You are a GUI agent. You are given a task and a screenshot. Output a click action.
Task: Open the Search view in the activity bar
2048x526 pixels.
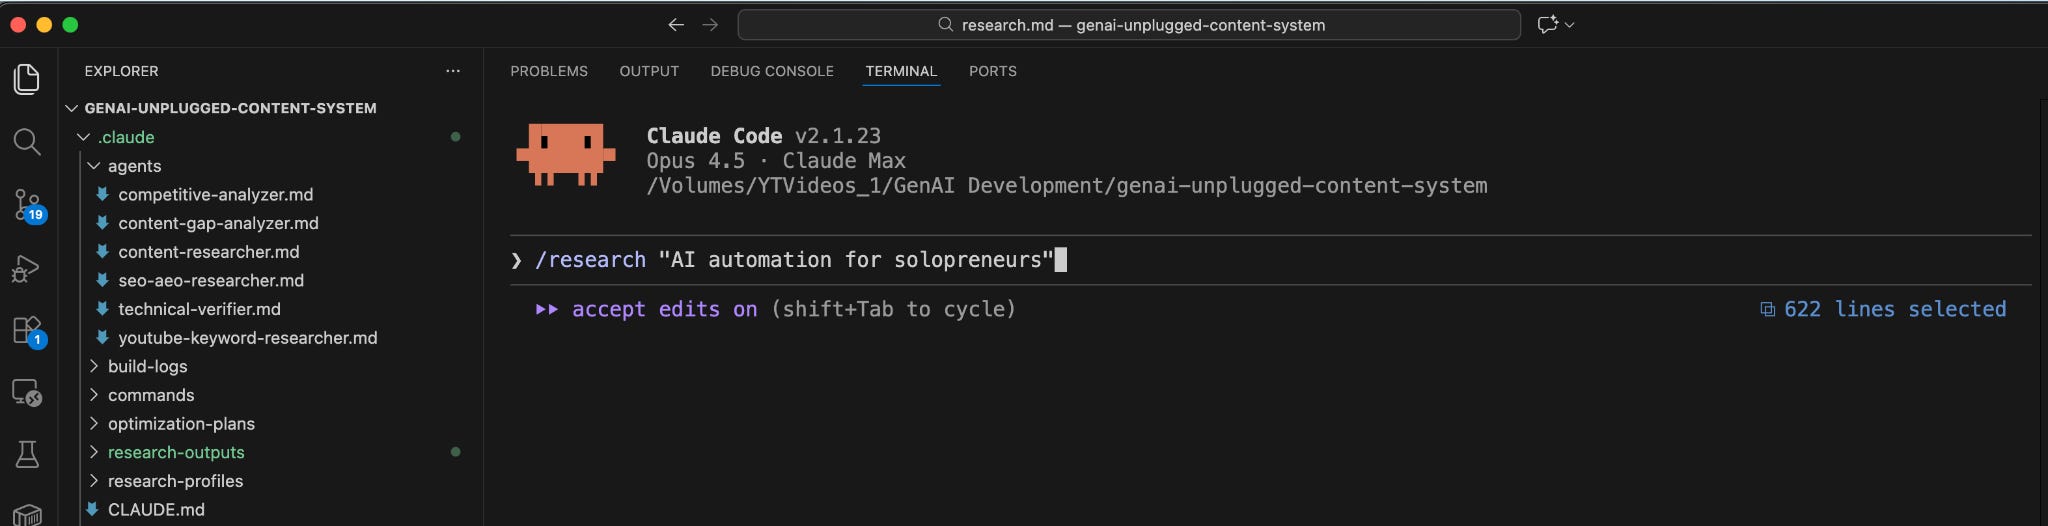(x=27, y=142)
